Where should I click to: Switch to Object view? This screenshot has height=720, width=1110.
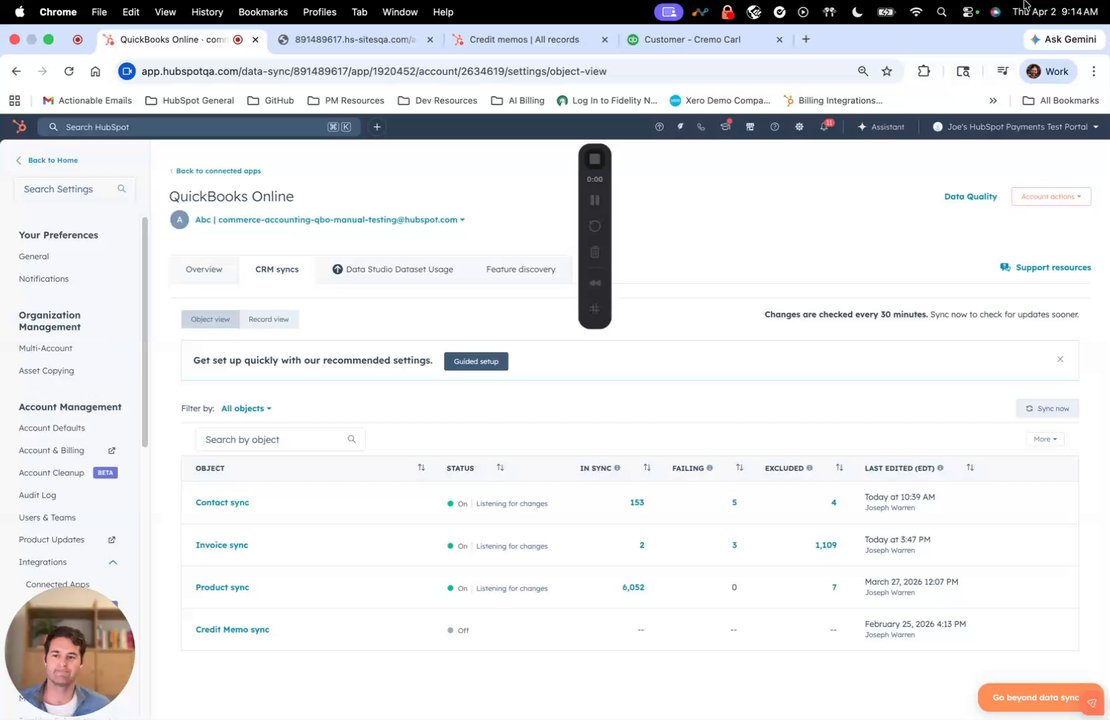[210, 319]
